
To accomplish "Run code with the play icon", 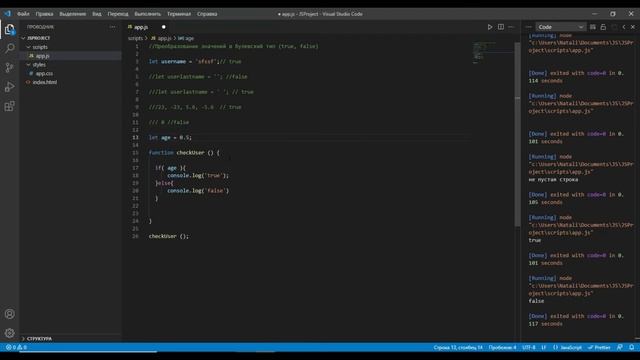I will (x=490, y=27).
